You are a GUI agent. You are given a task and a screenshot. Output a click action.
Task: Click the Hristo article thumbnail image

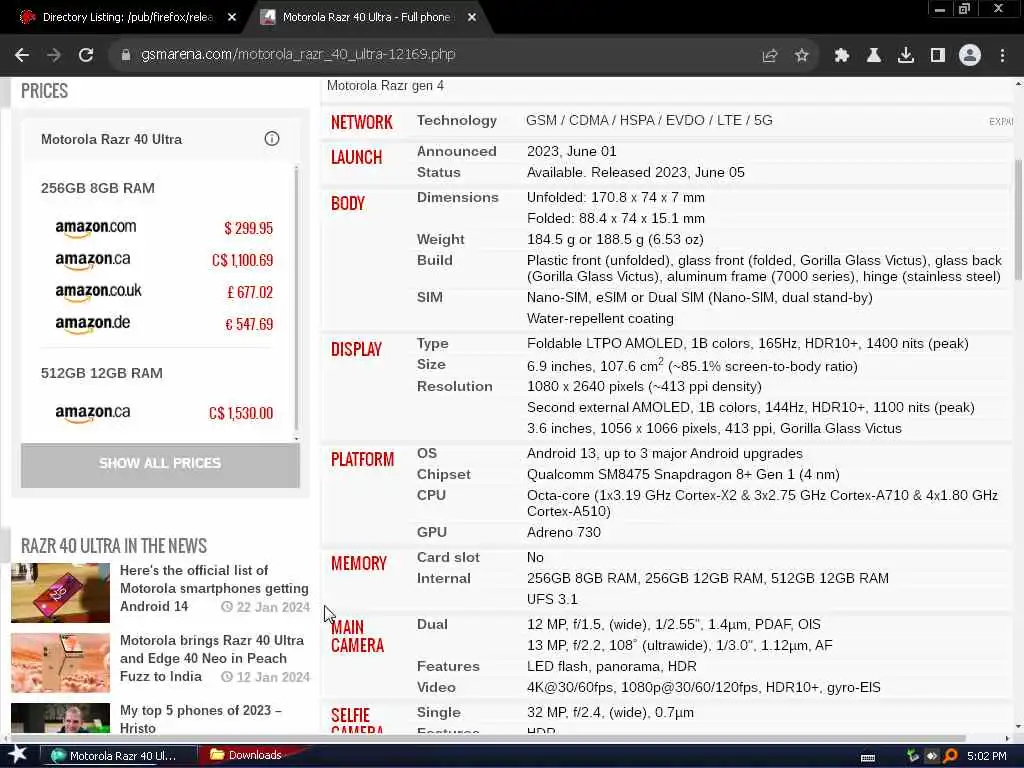[61, 718]
